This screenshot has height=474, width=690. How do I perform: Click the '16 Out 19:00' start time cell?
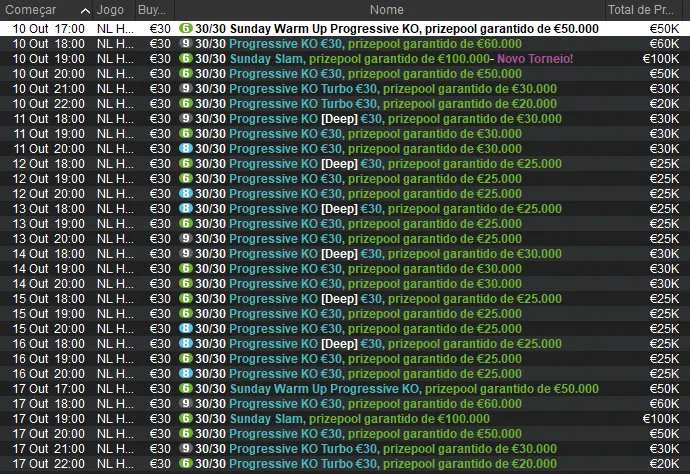coord(48,358)
